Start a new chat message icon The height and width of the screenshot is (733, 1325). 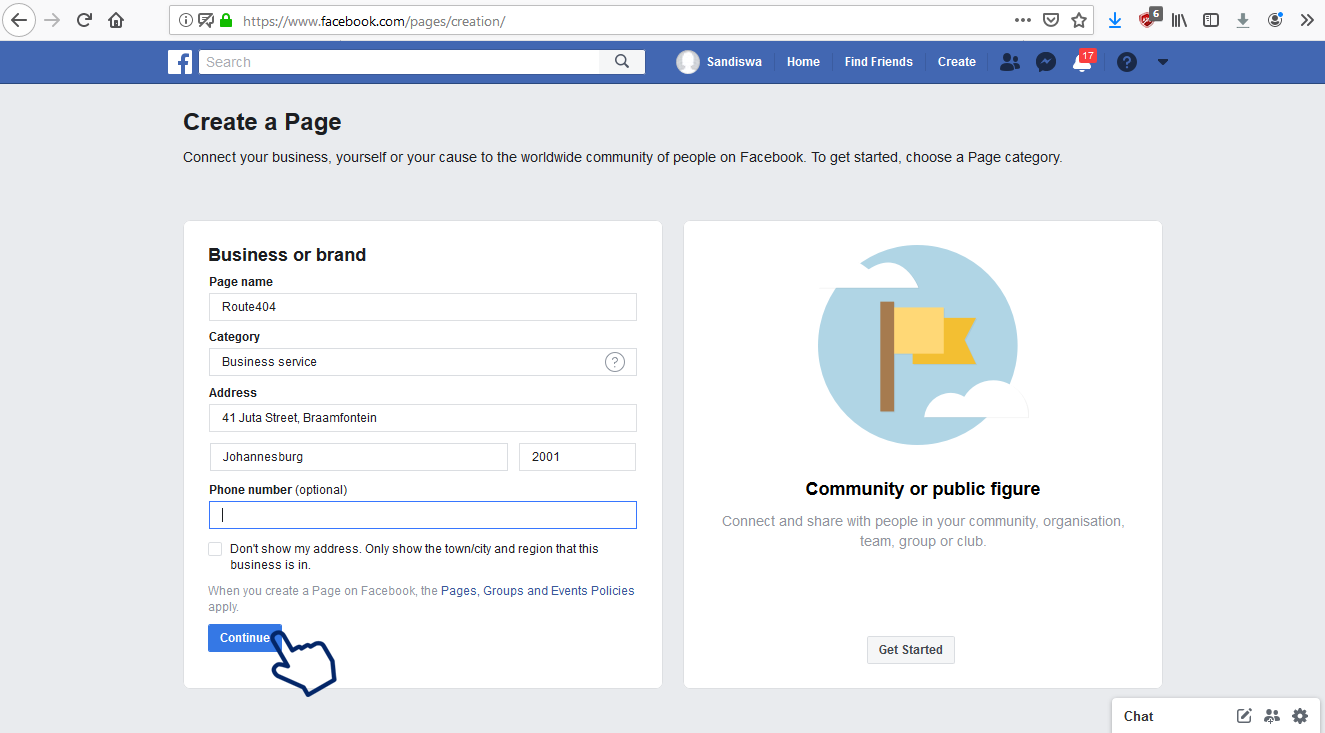point(1244,716)
